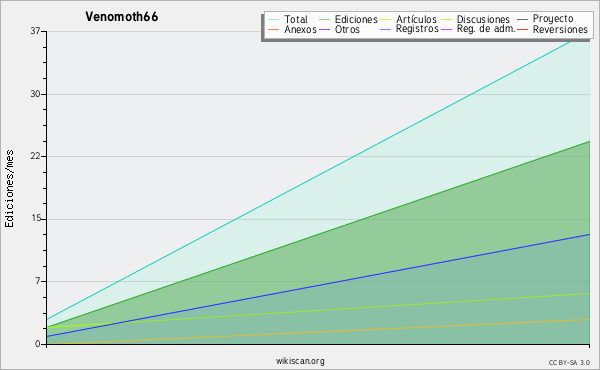Click the red Reversiones color swatch
This screenshot has width=600, height=370.
(x=523, y=30)
